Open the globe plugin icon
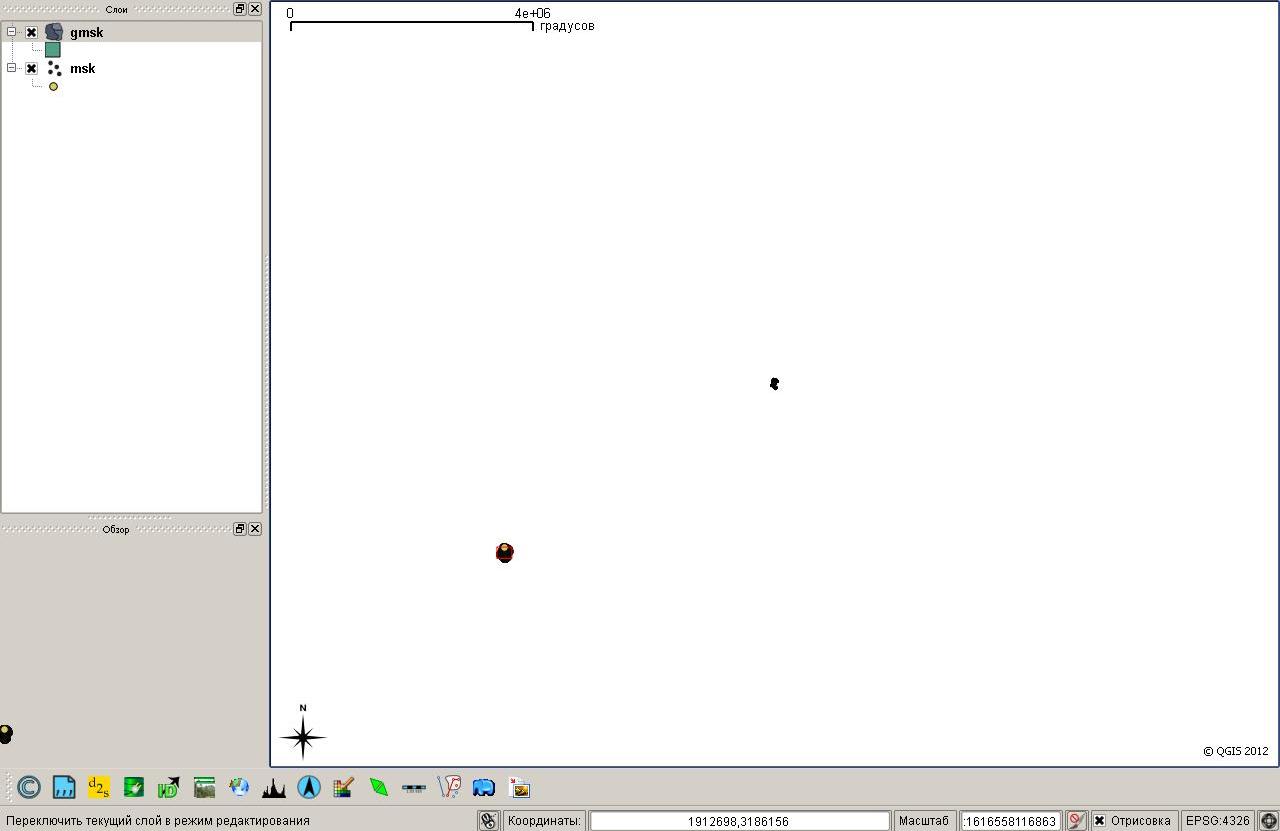This screenshot has width=1280, height=831. (x=239, y=788)
